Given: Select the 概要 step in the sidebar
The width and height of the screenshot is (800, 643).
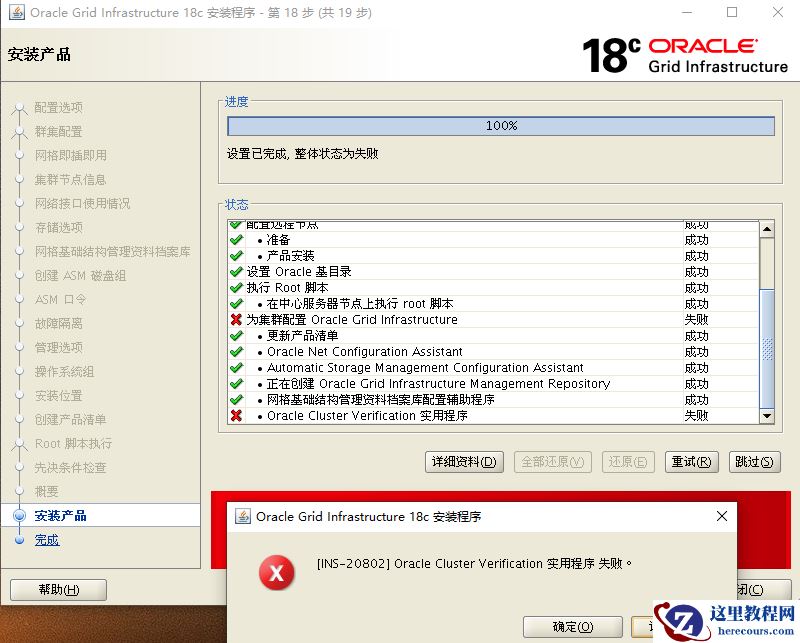Looking at the screenshot, I should click(46, 491).
